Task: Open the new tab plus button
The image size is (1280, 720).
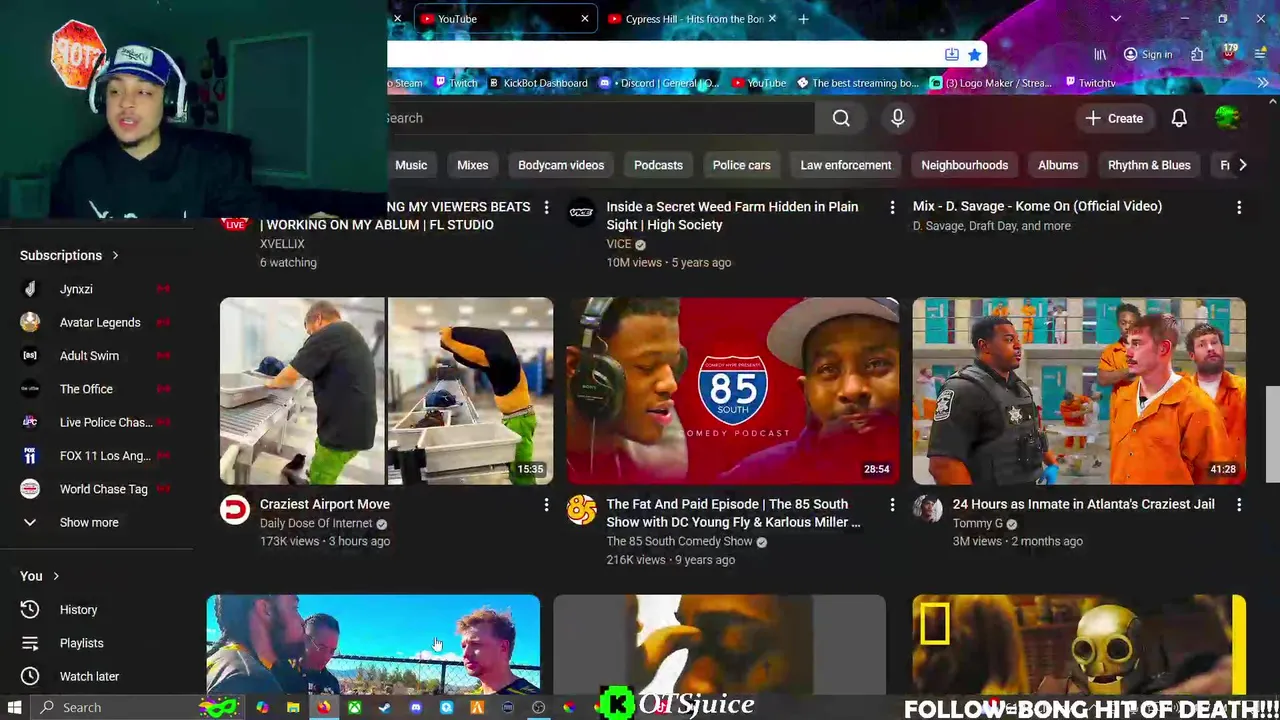Action: click(x=803, y=19)
